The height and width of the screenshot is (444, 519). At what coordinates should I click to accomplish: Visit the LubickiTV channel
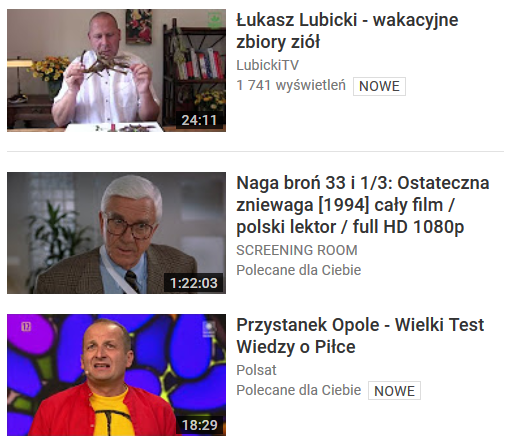click(x=267, y=65)
